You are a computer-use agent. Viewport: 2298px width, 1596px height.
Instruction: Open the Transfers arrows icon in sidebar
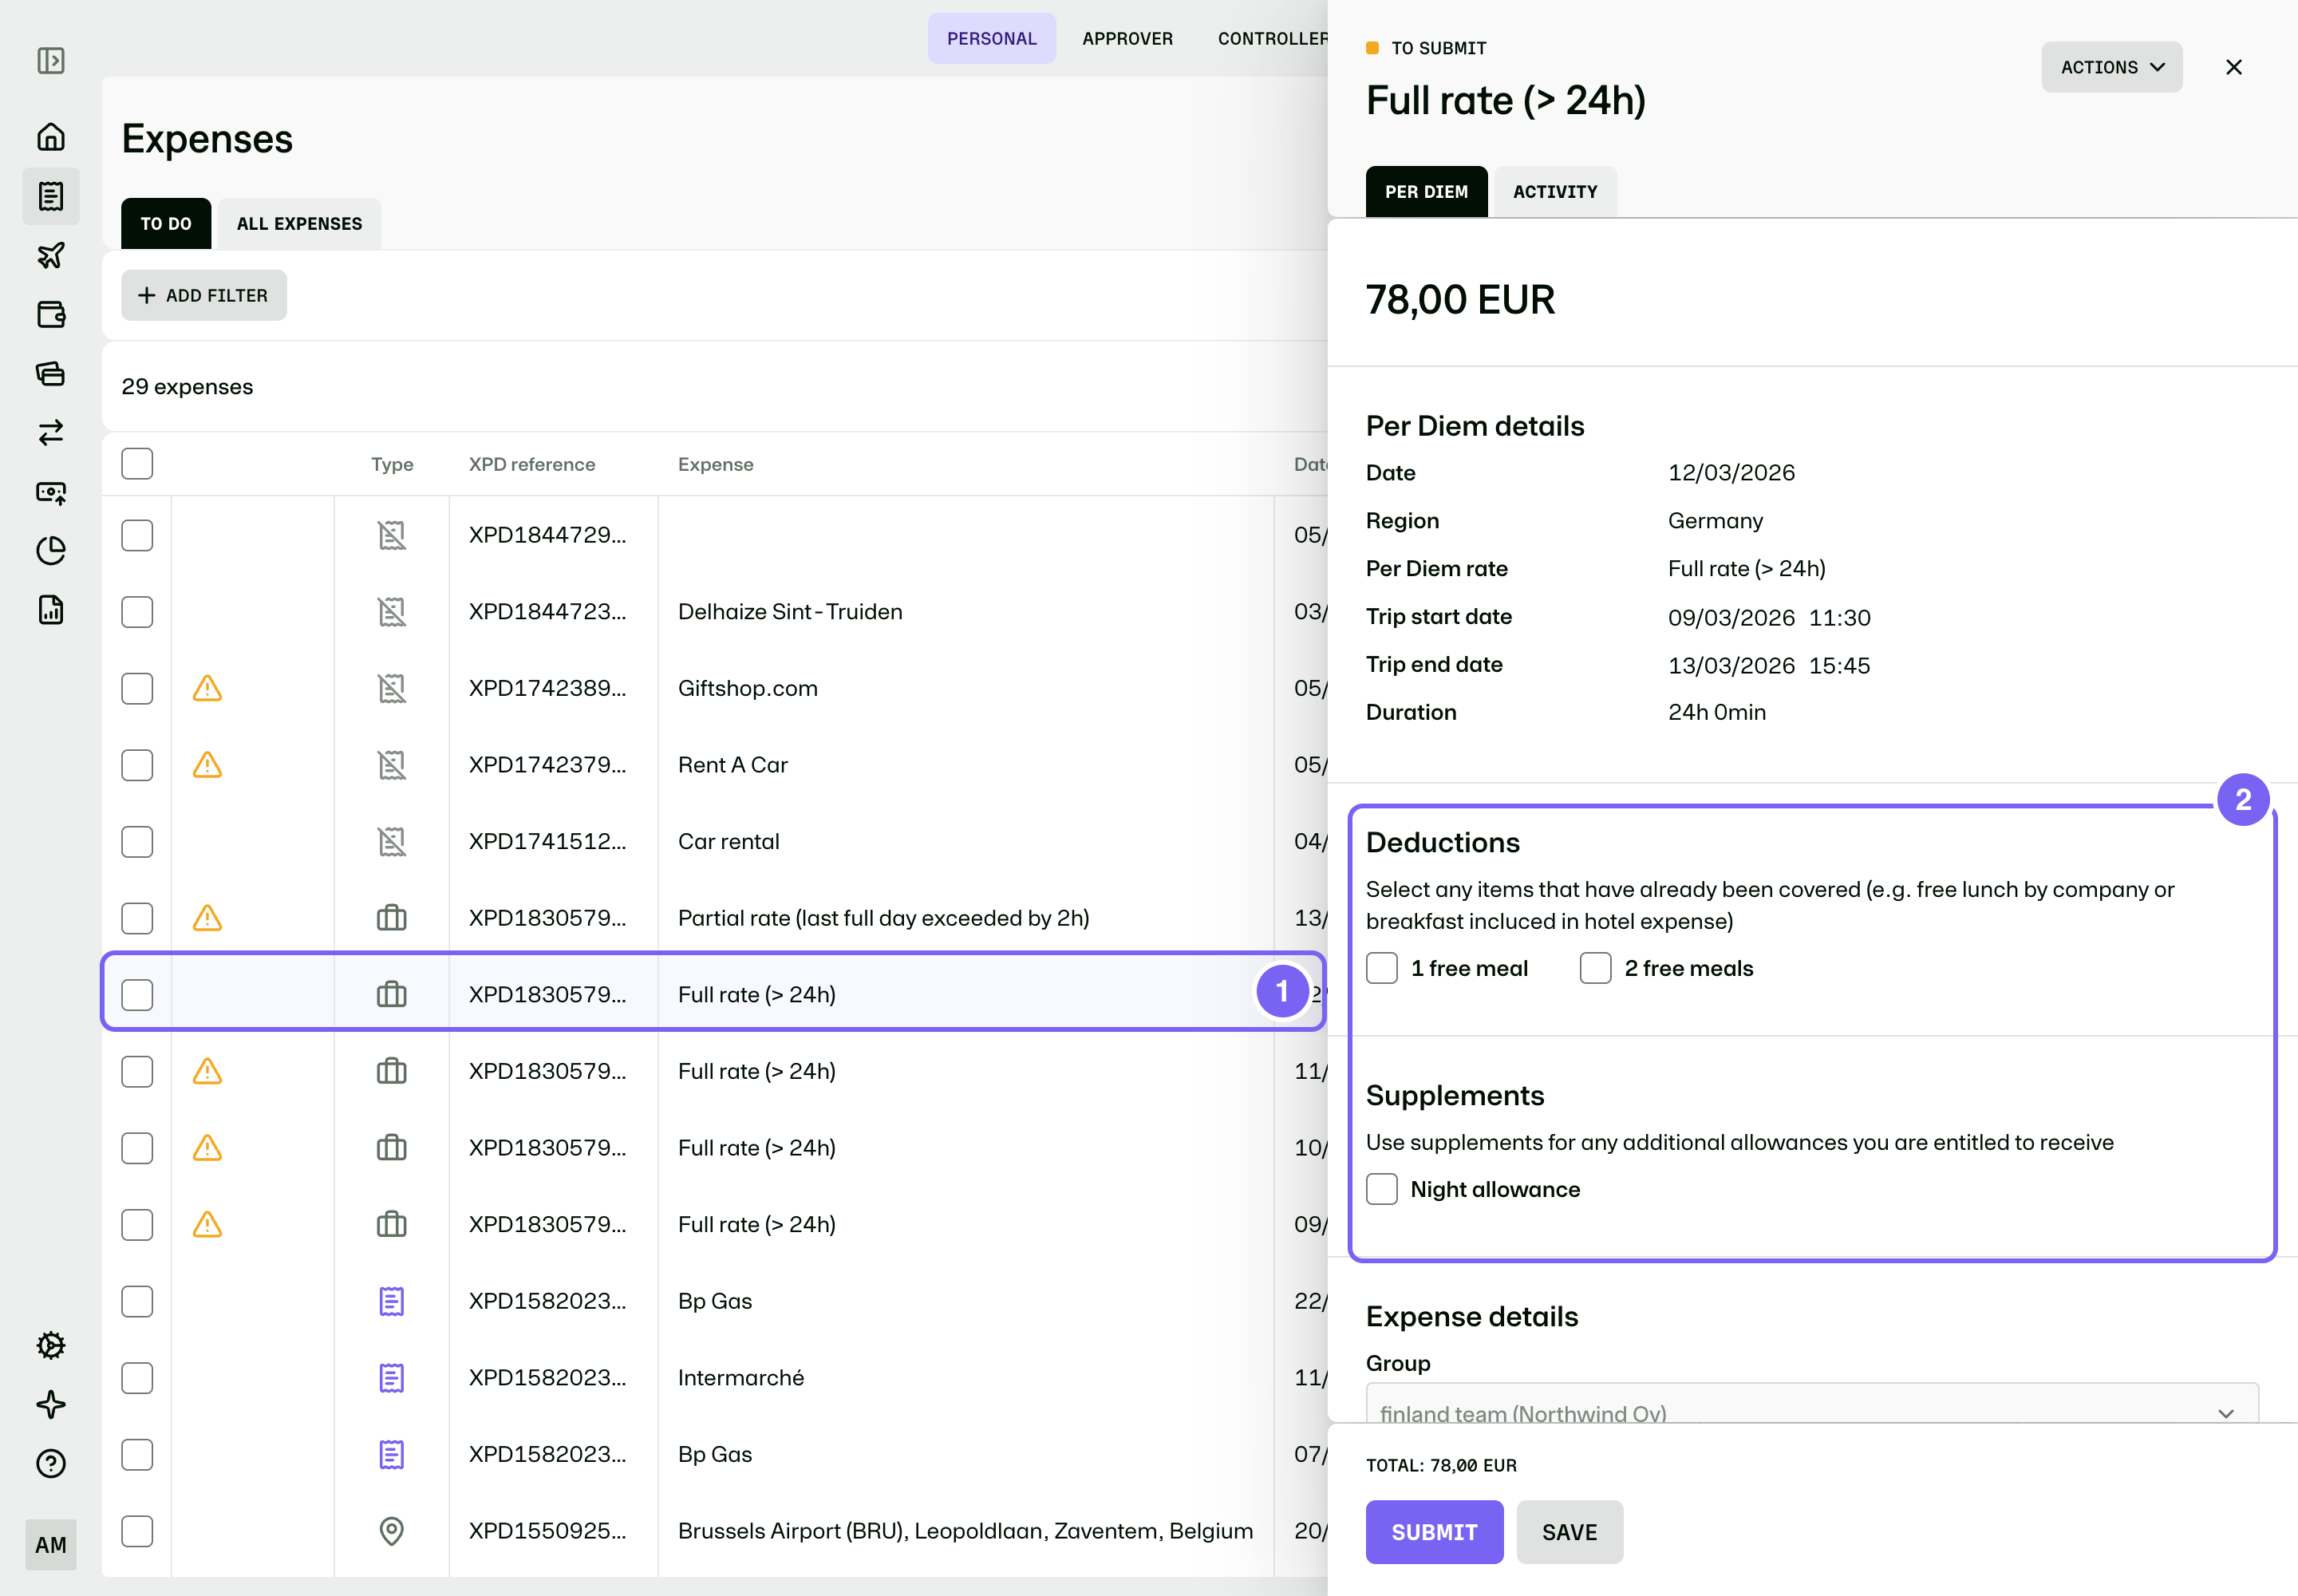(x=51, y=432)
